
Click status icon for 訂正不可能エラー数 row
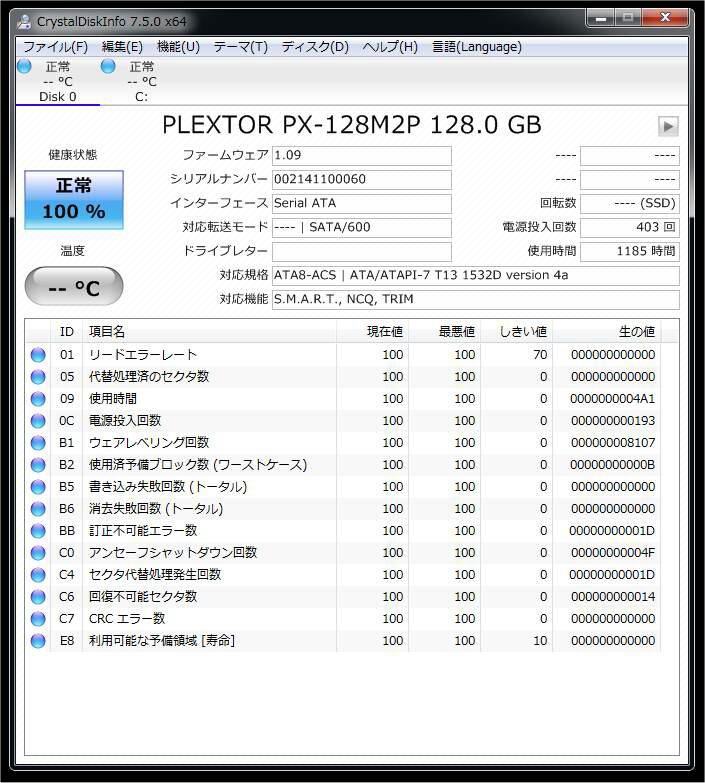38,531
